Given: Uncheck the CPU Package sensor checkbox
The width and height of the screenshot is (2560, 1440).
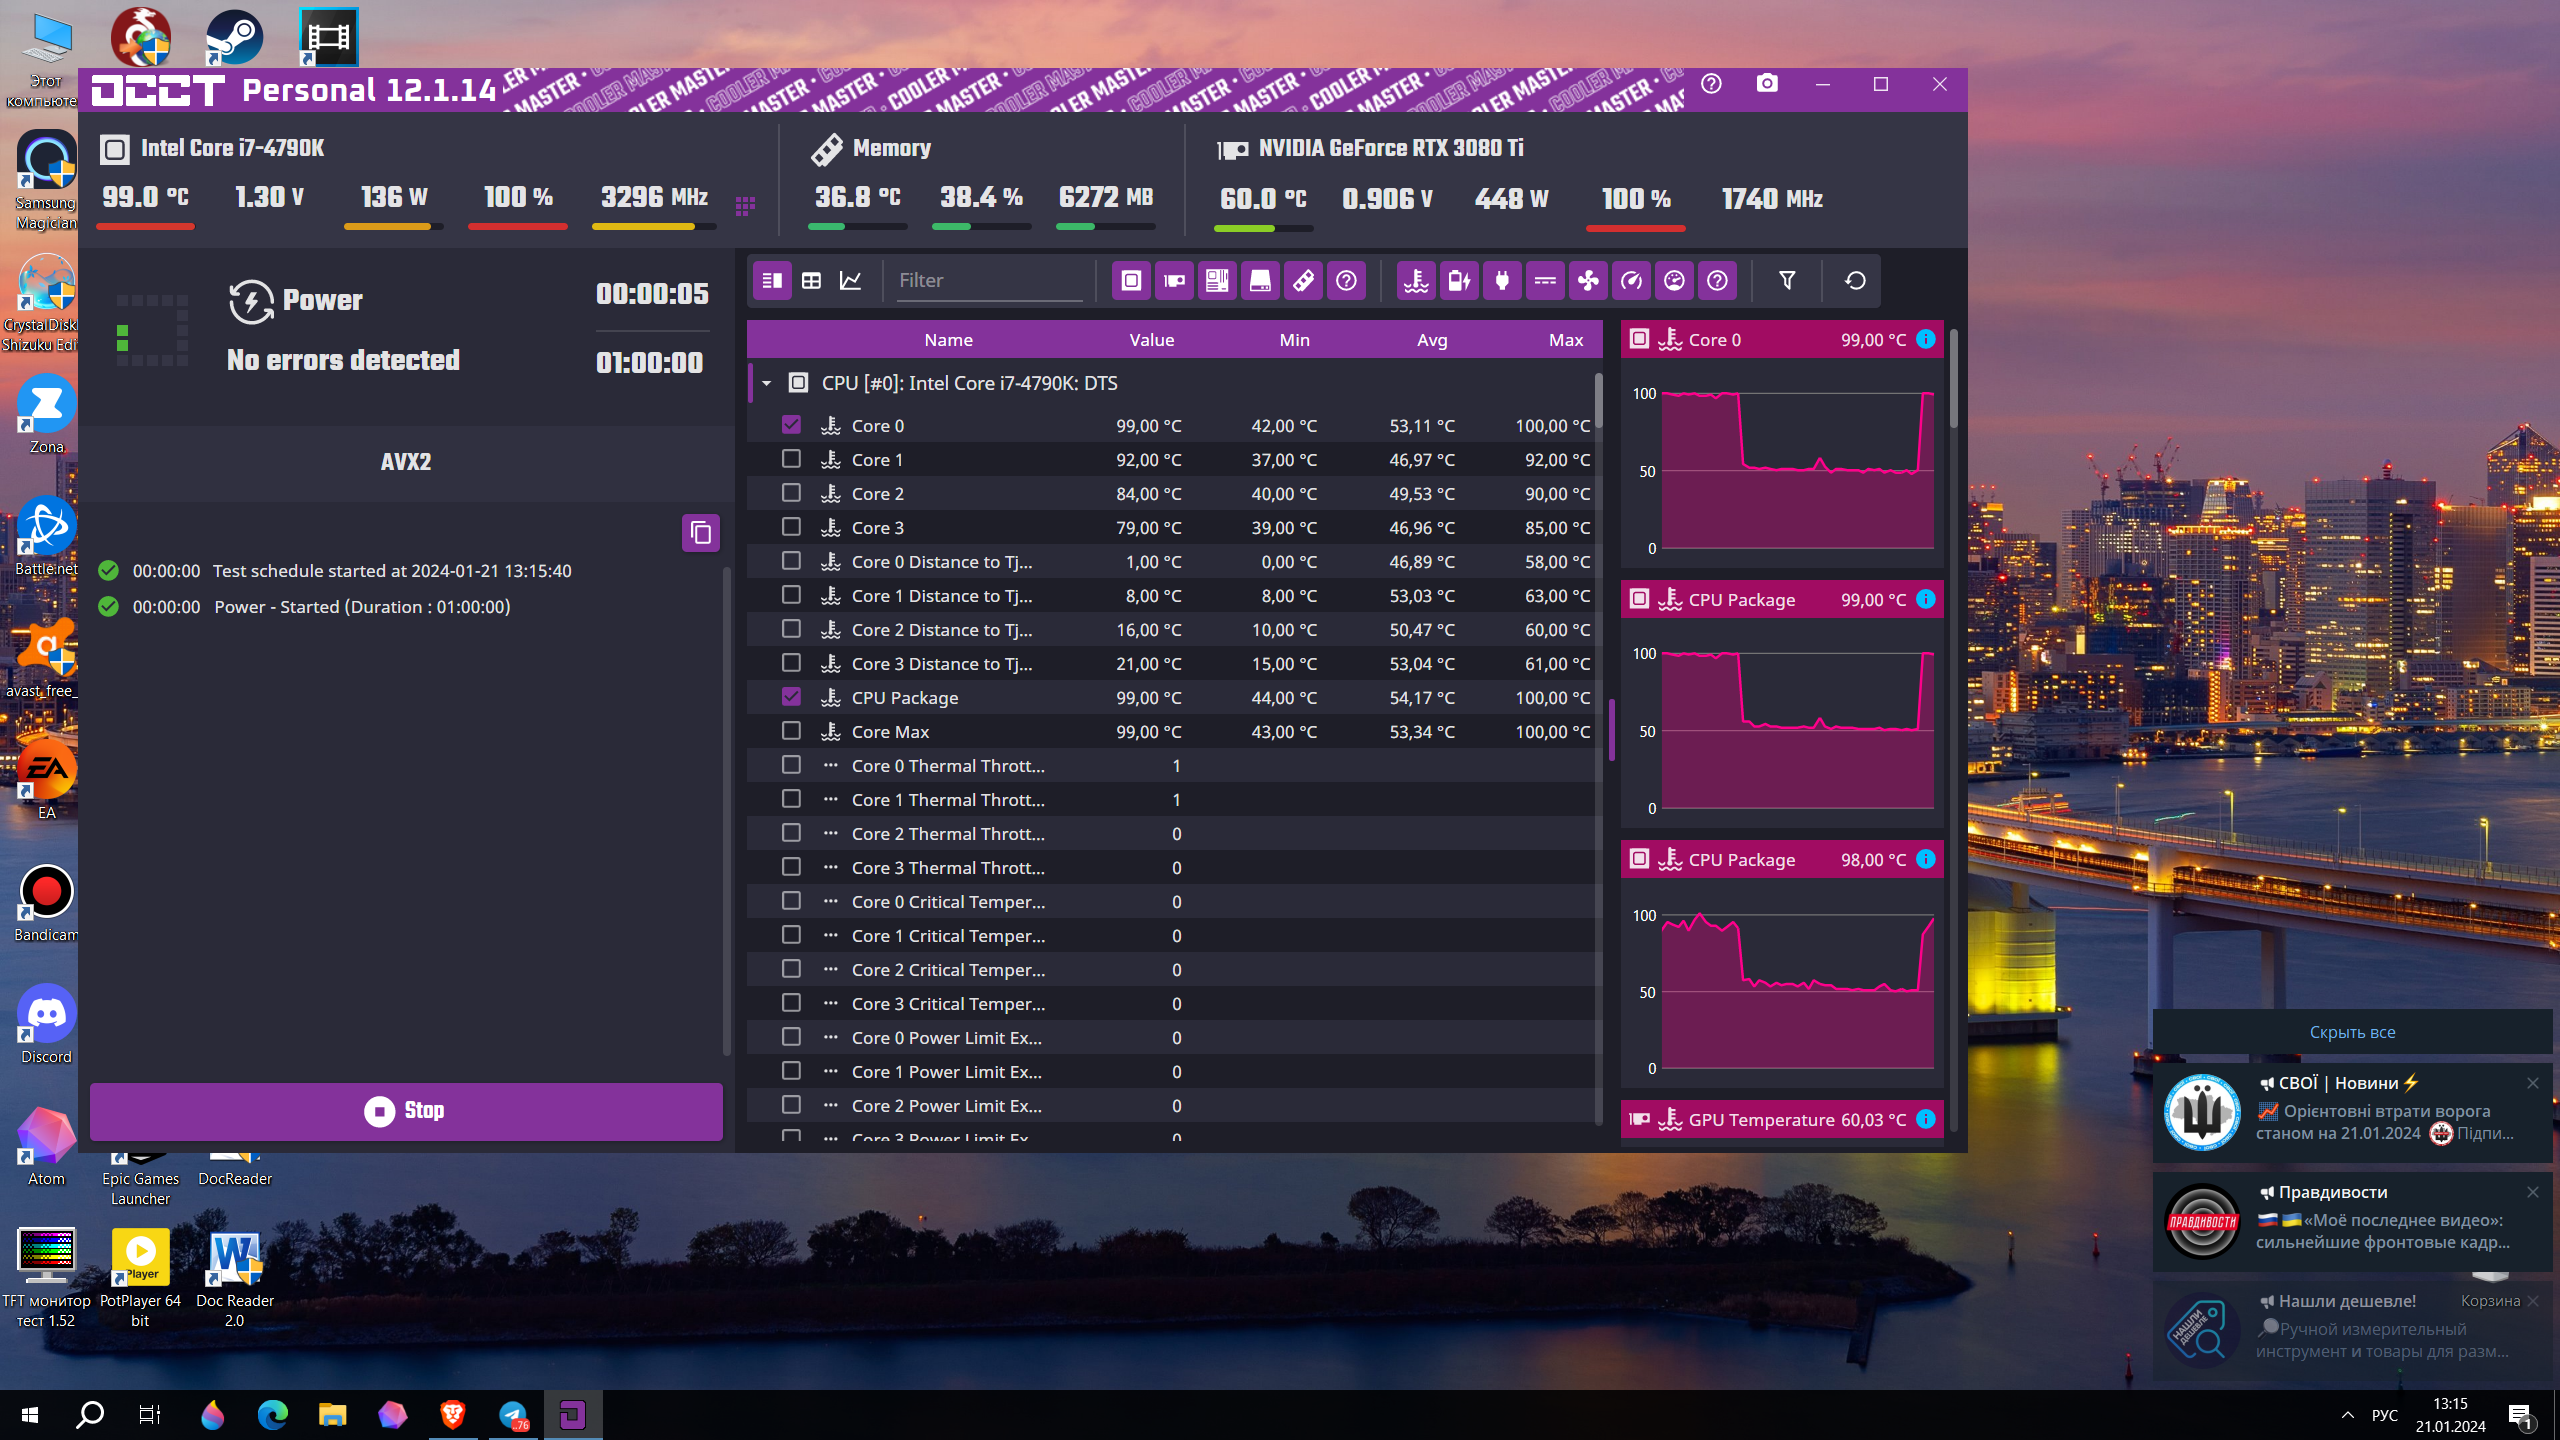Looking at the screenshot, I should [x=791, y=697].
